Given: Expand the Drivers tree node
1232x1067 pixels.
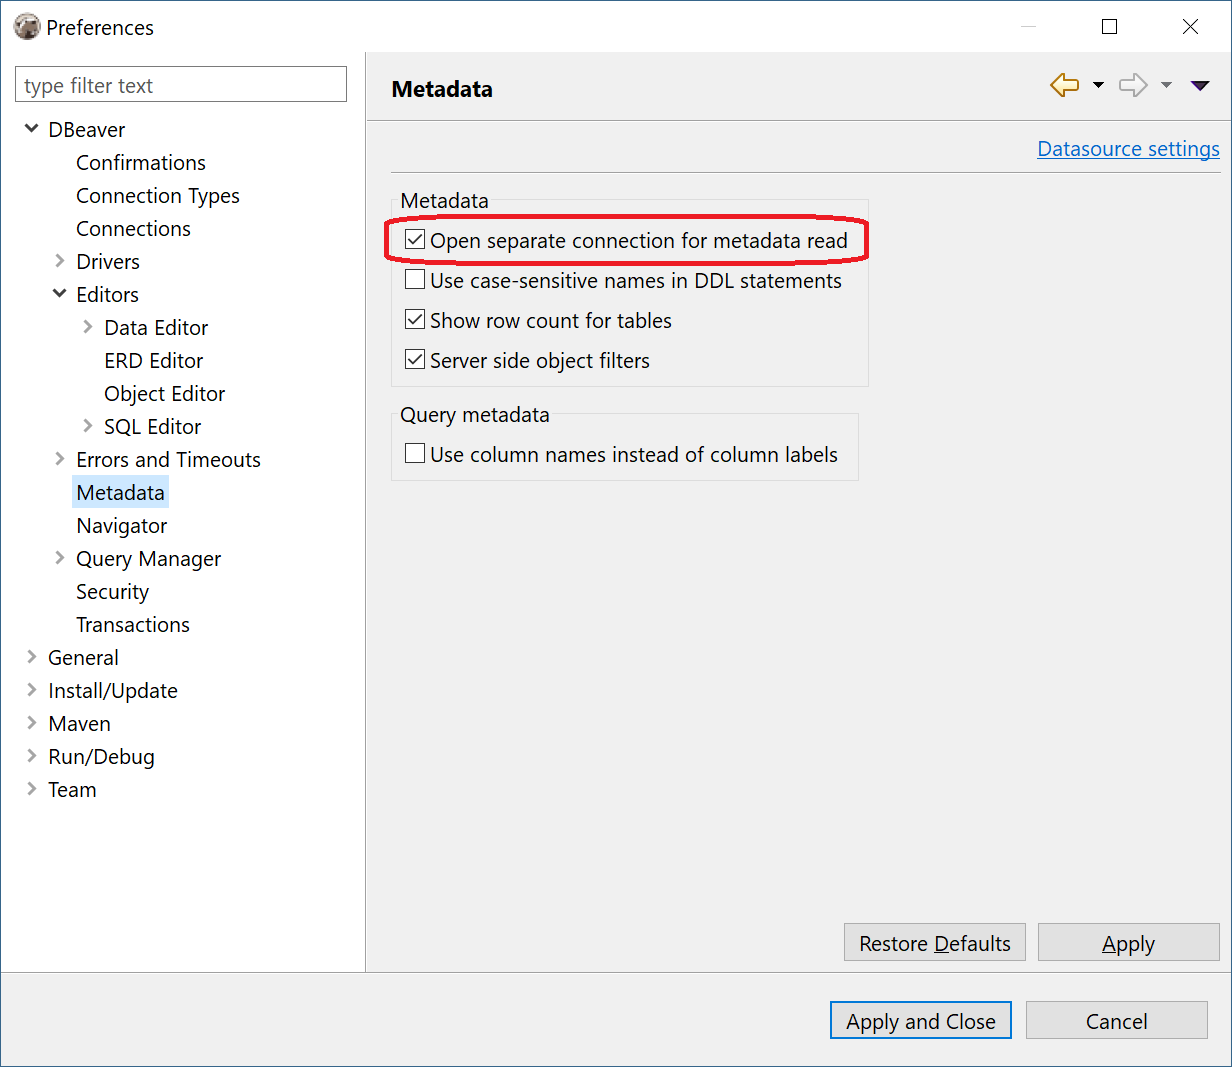Looking at the screenshot, I should click(60, 261).
